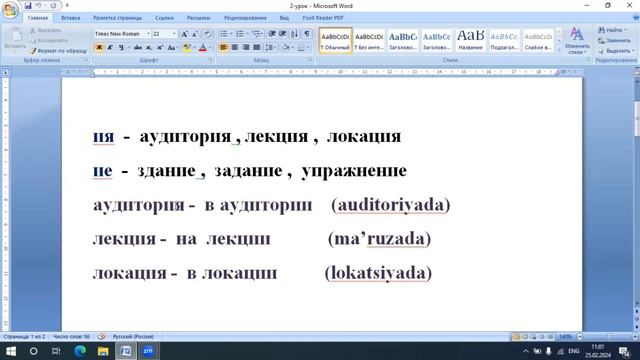Image resolution: width=640 pixels, height=360 pixels.
Task: Align text right
Action: pyautogui.click(x=246, y=48)
